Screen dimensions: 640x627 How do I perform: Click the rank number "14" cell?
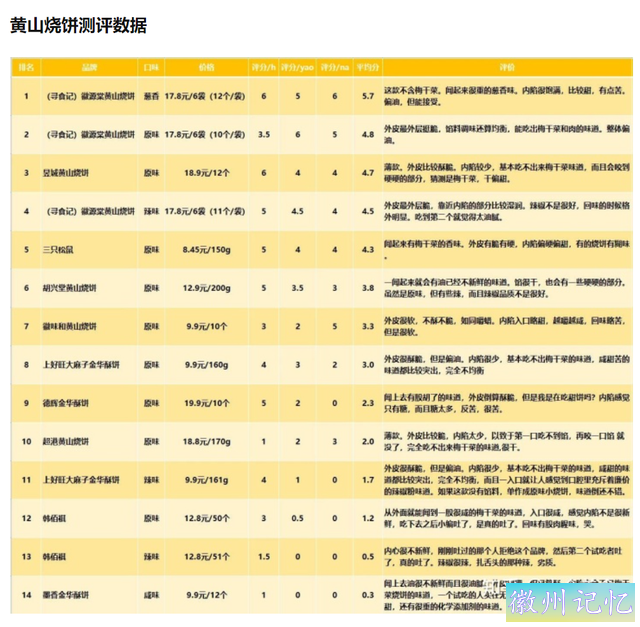click(27, 595)
